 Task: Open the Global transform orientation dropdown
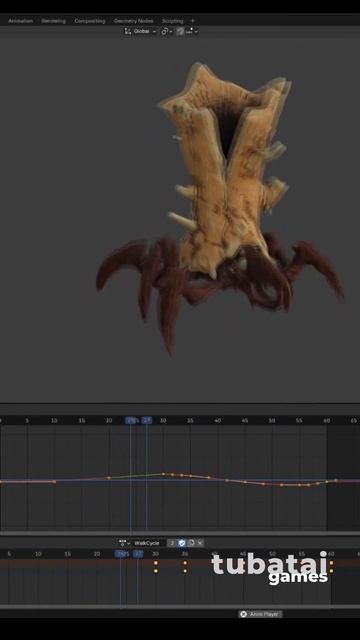tap(141, 31)
